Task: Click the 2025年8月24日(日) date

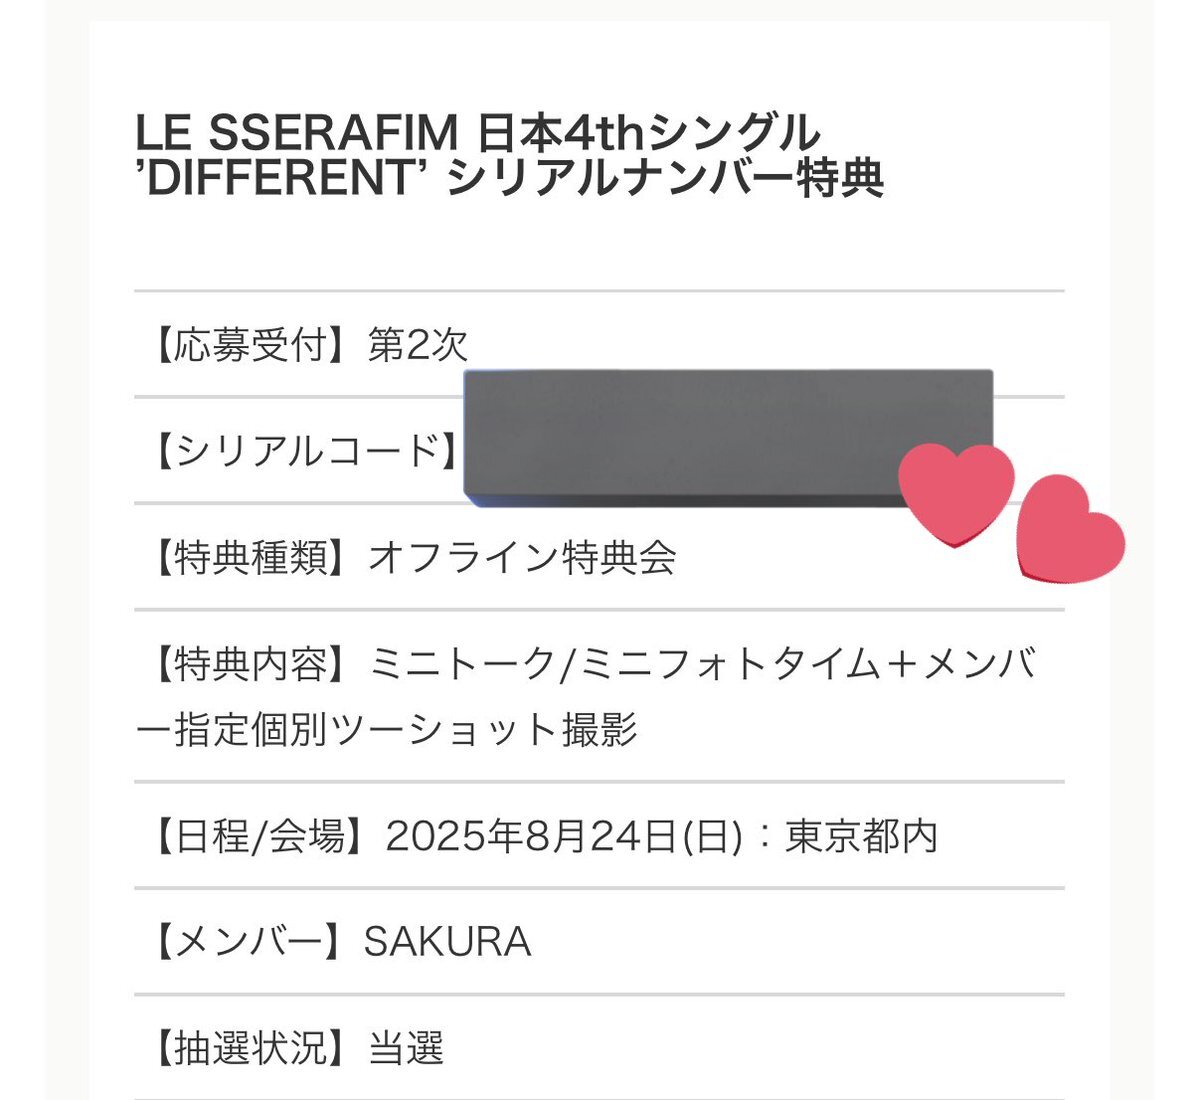Action: pos(564,836)
